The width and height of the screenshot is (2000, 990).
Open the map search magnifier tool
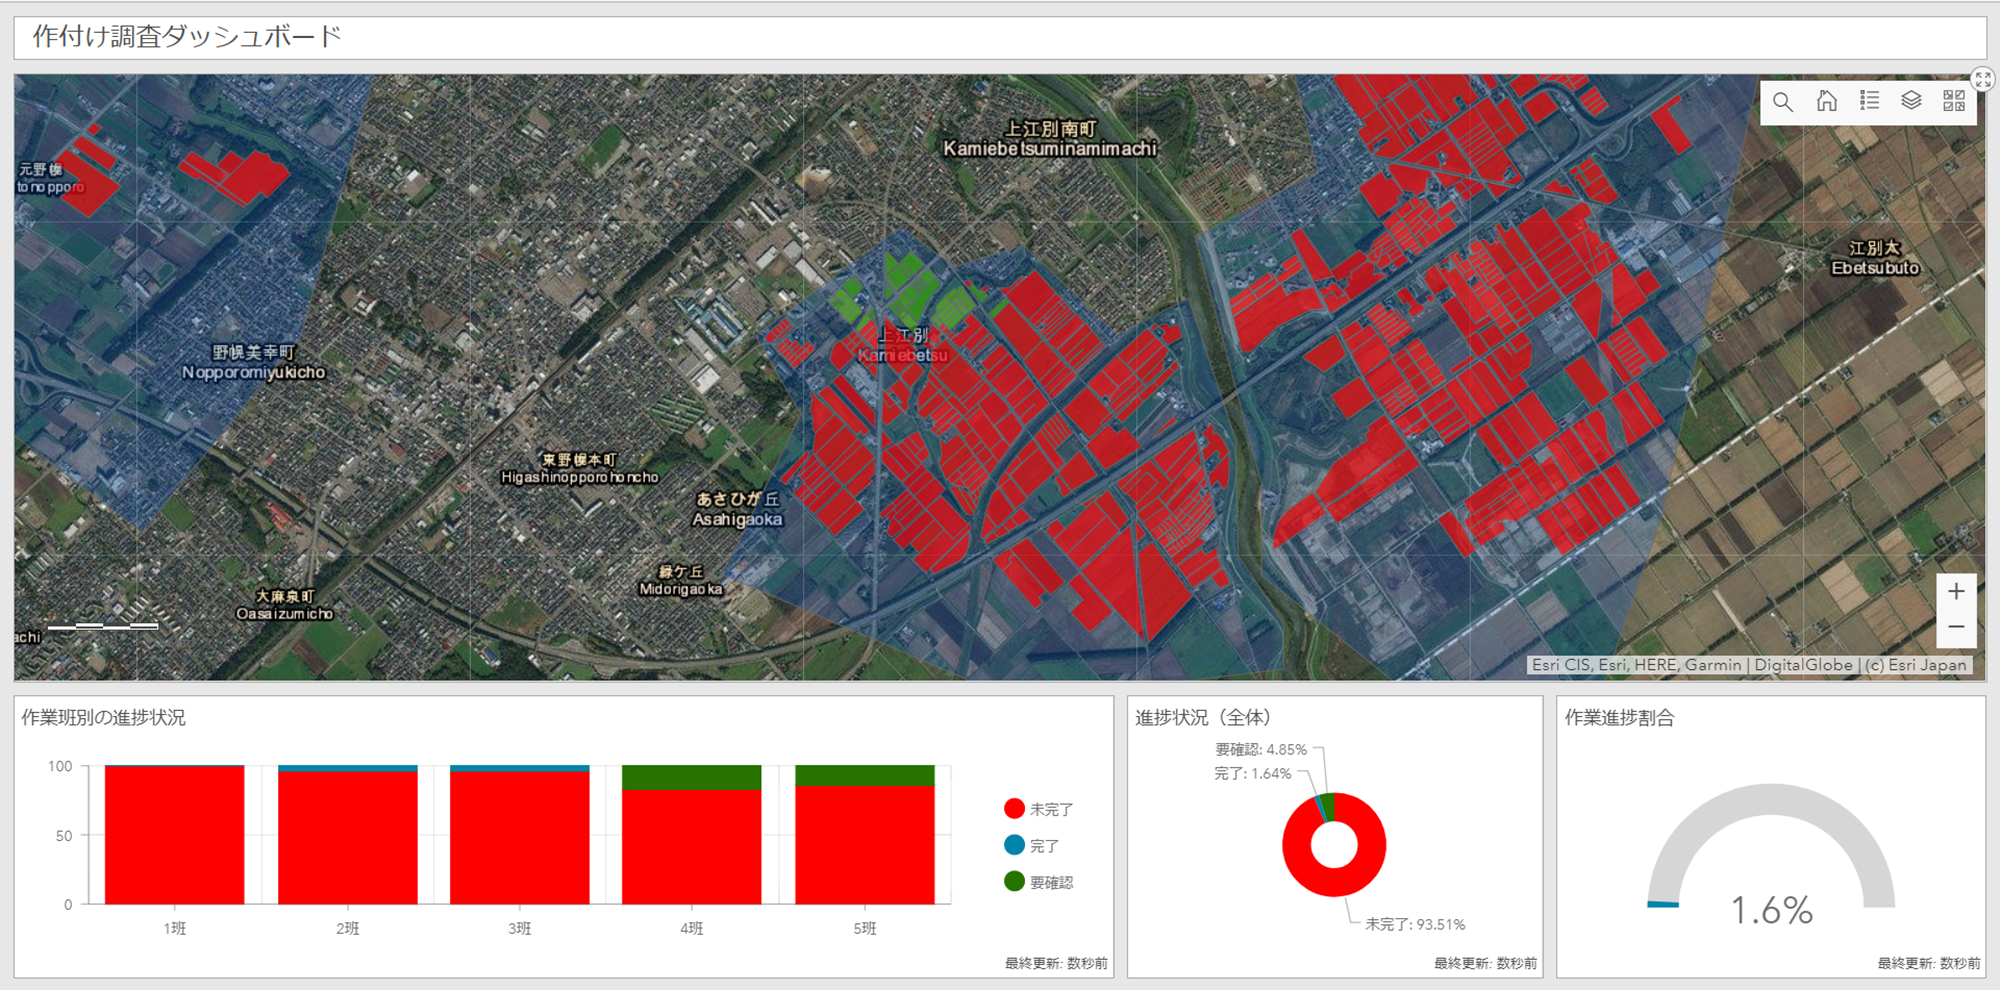point(1782,101)
